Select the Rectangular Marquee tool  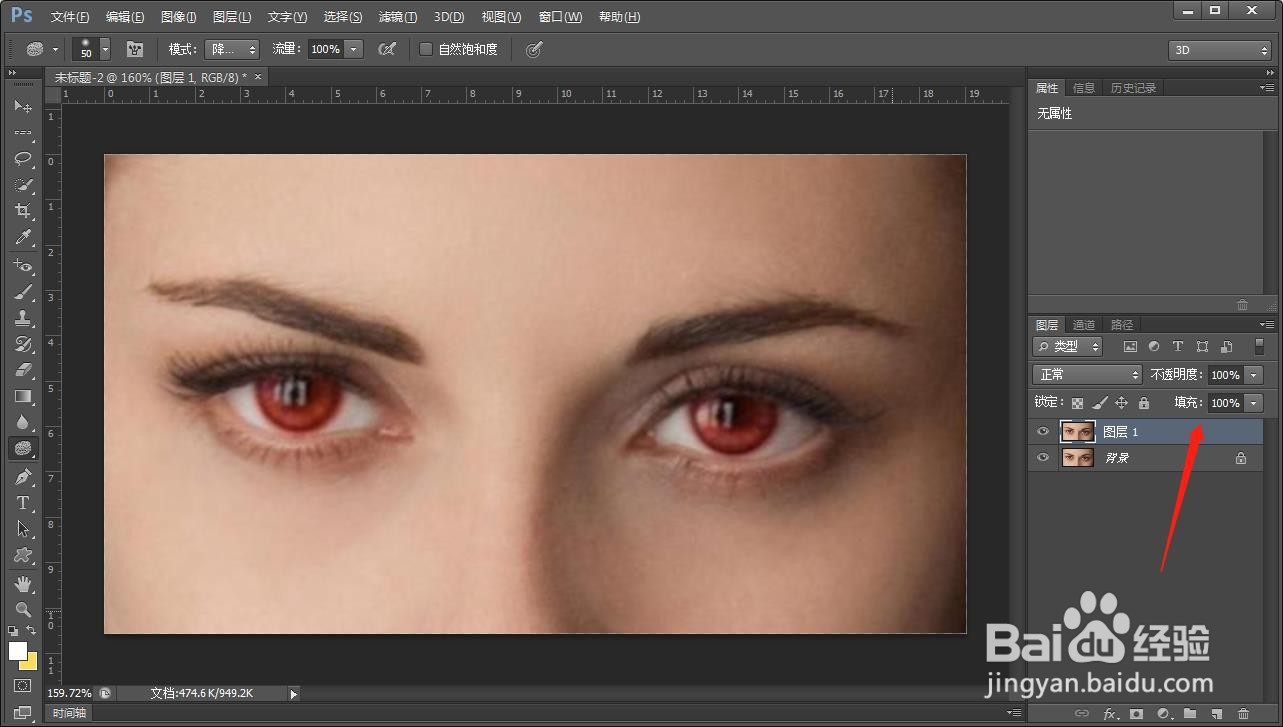pyautogui.click(x=22, y=133)
